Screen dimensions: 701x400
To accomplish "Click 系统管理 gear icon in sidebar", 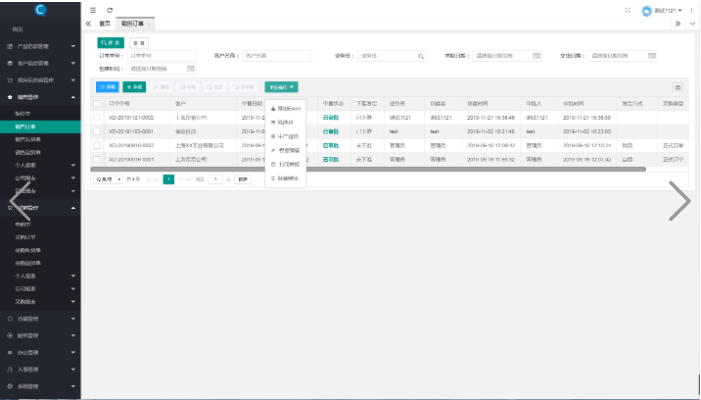I will click(10, 386).
